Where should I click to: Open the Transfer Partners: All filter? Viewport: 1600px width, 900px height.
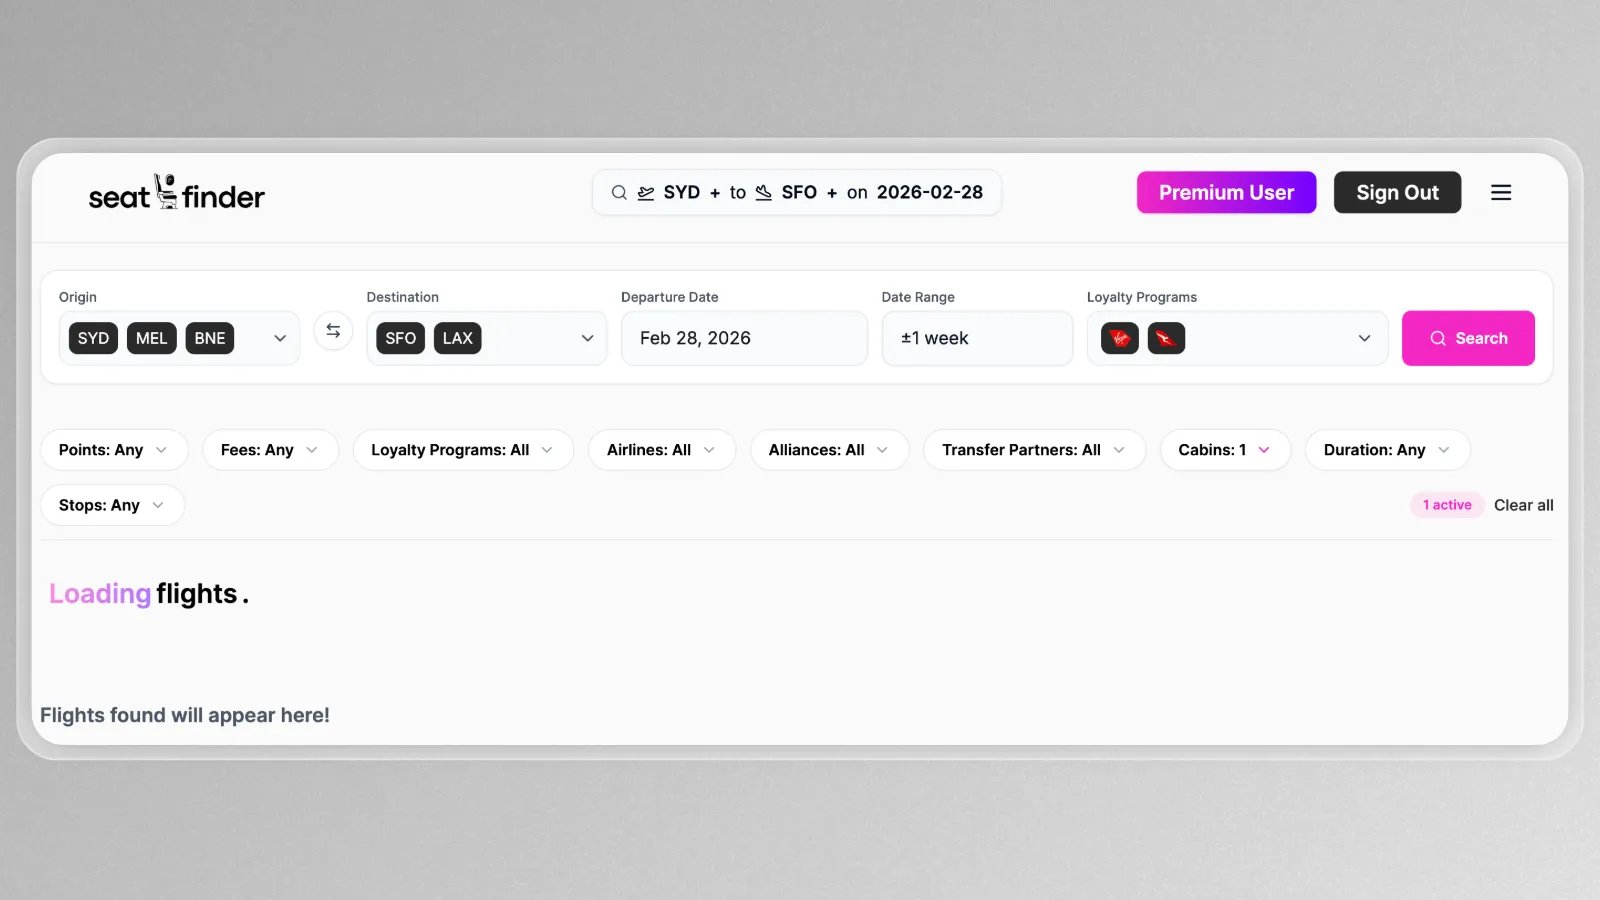point(1034,450)
